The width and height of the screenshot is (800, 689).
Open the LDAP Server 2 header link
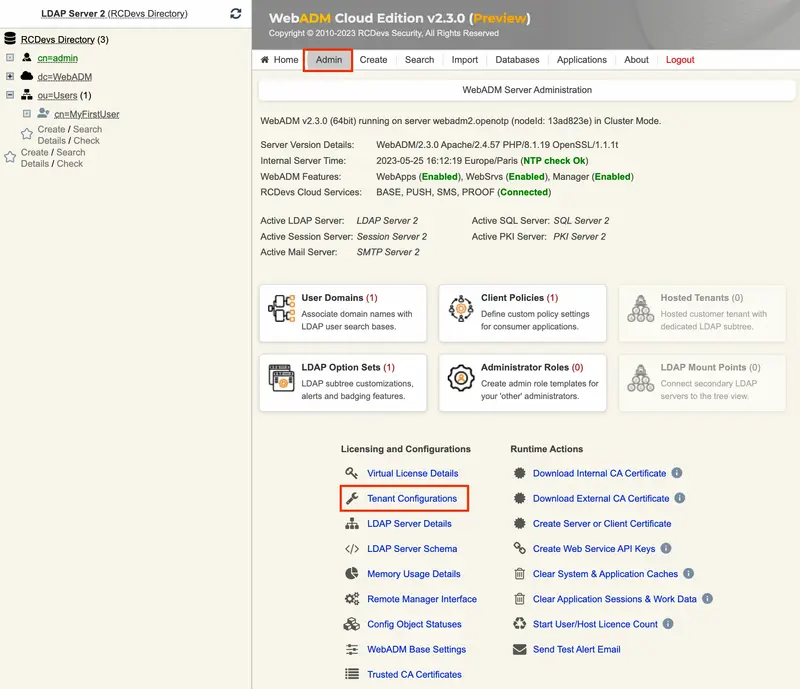(114, 13)
